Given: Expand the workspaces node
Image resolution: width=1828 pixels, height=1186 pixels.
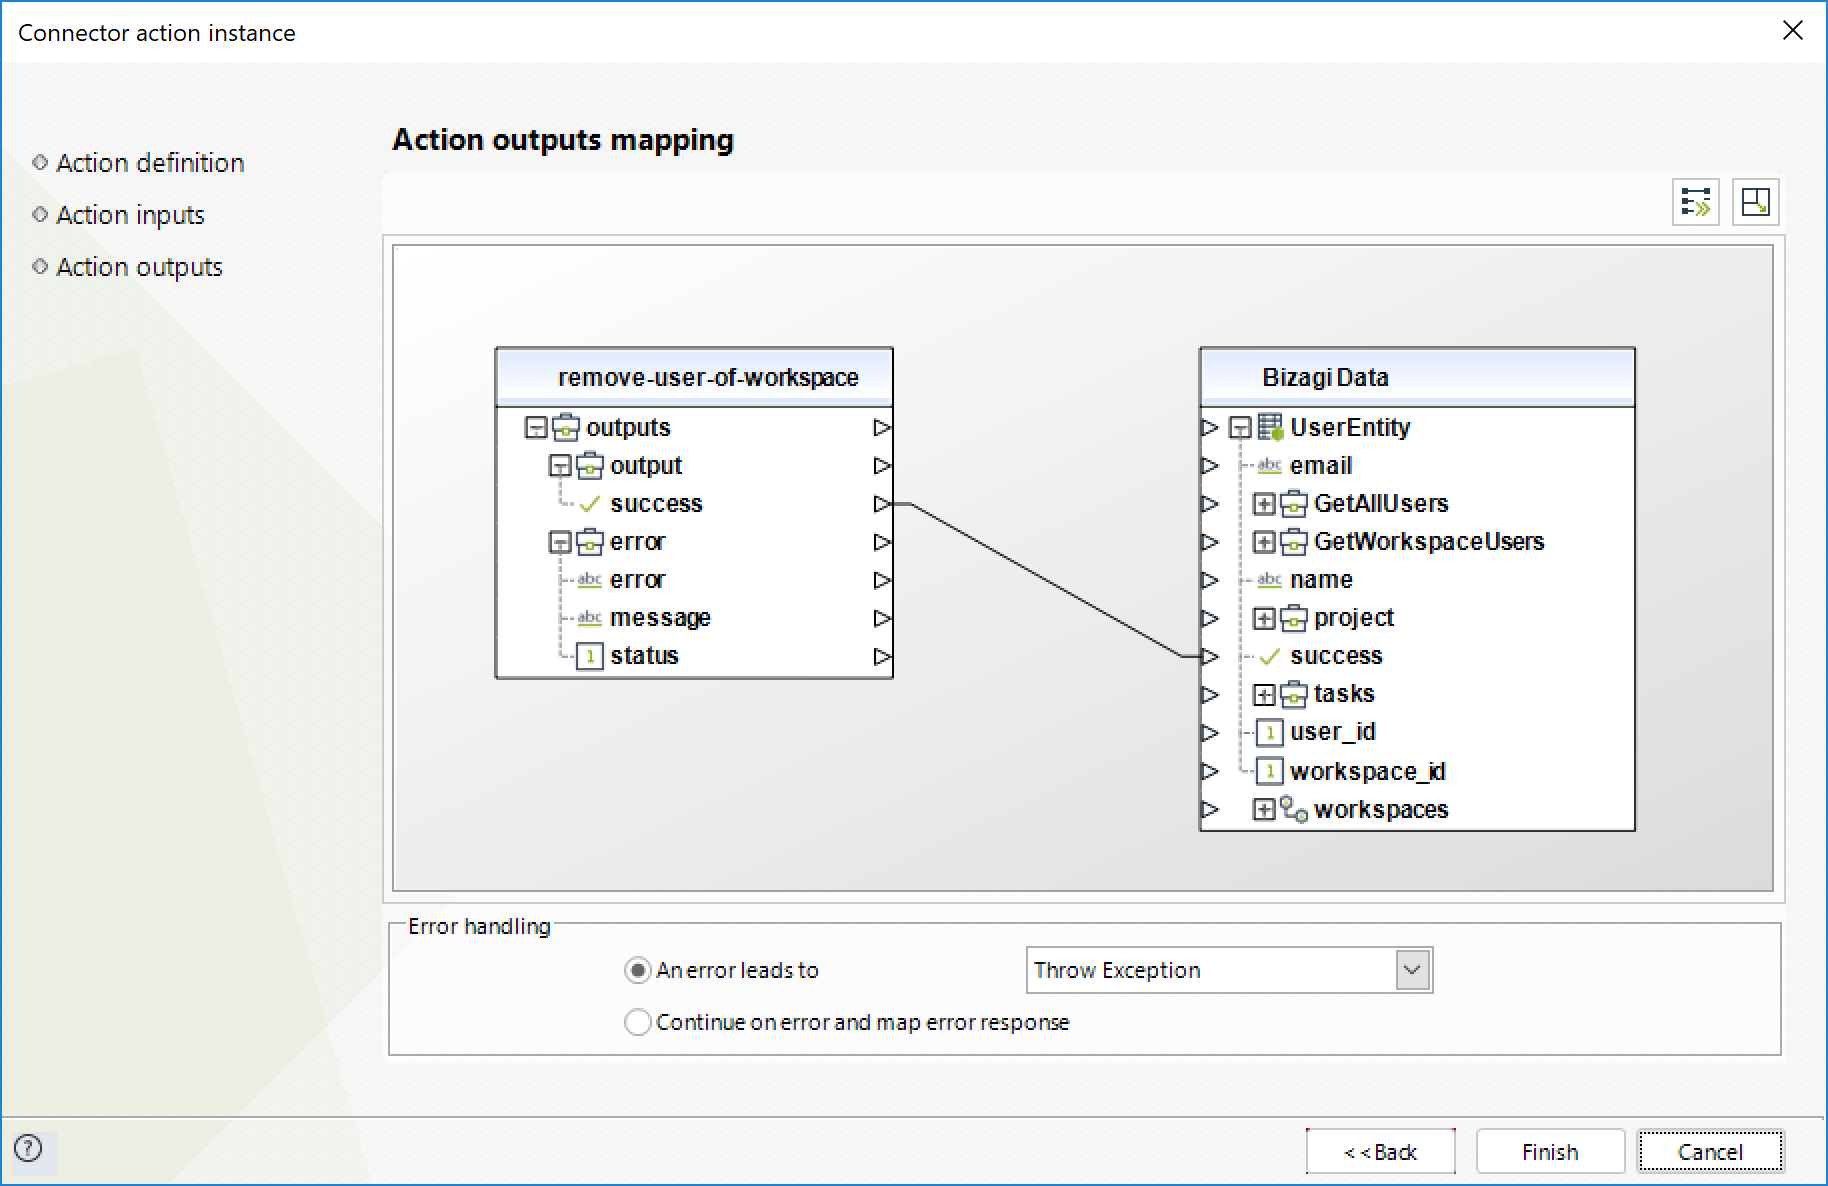Looking at the screenshot, I should [1264, 809].
